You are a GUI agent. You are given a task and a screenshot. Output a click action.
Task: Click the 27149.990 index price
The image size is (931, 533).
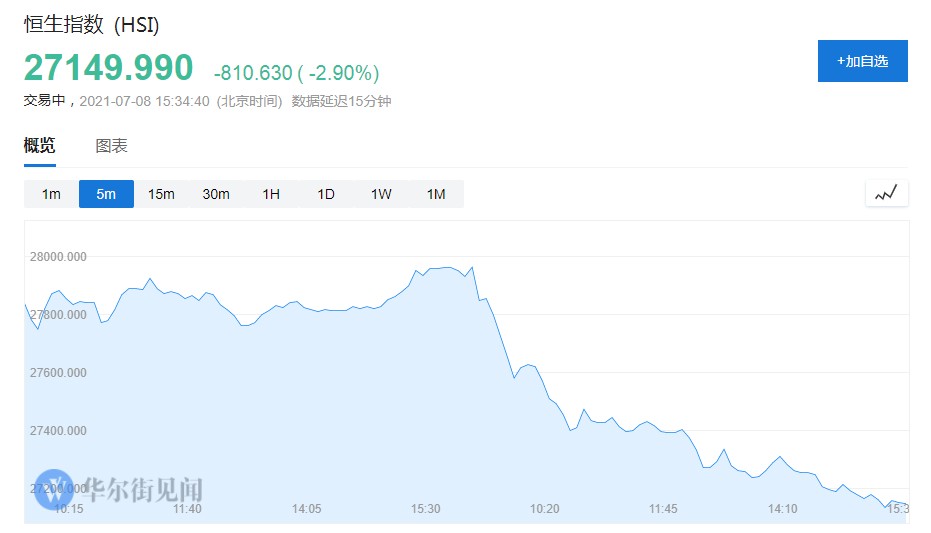click(x=108, y=68)
